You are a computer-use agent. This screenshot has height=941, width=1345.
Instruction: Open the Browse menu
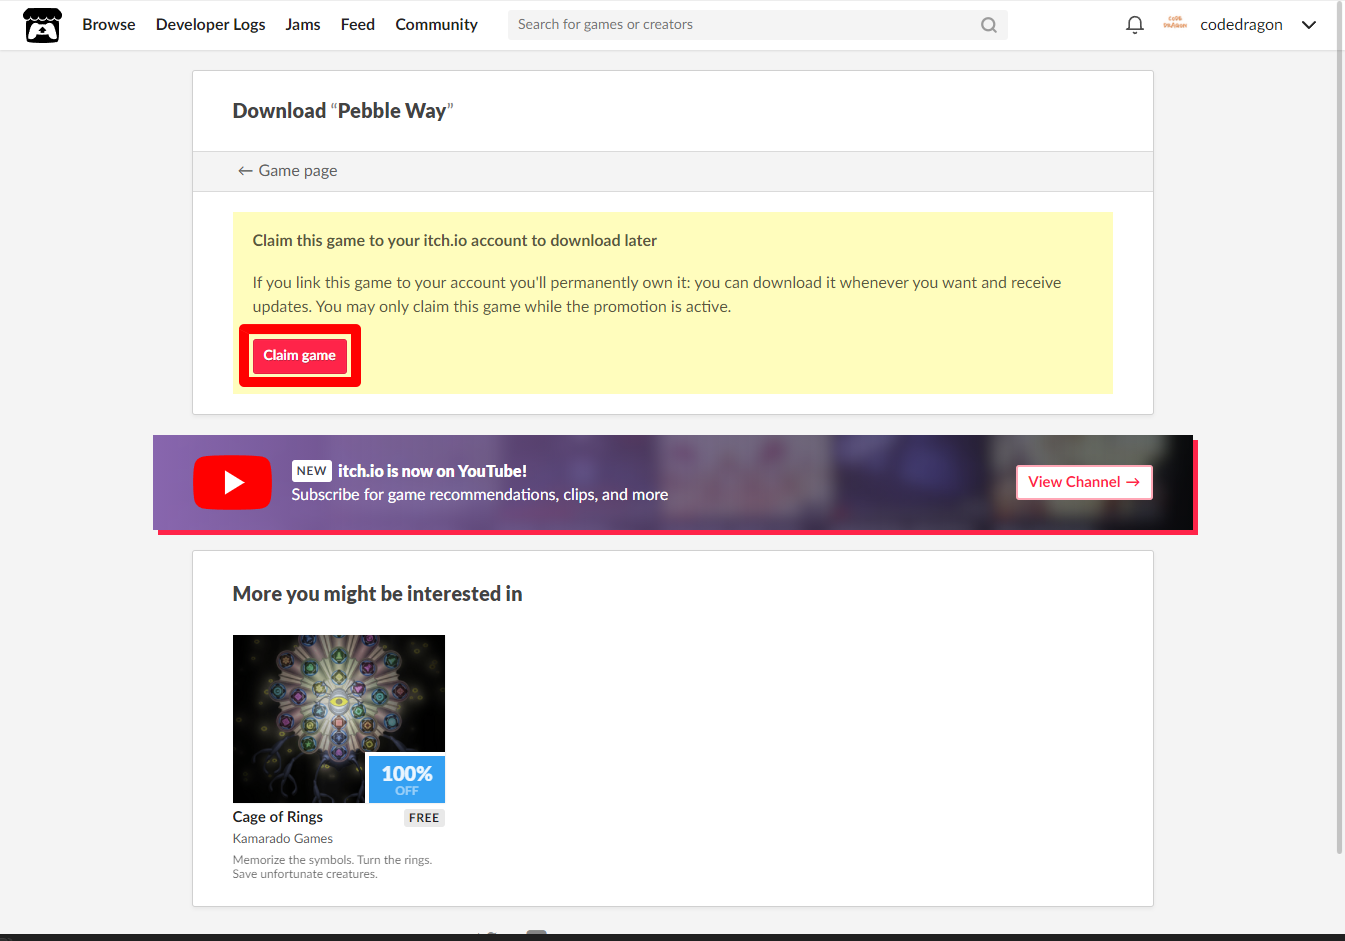click(x=109, y=25)
